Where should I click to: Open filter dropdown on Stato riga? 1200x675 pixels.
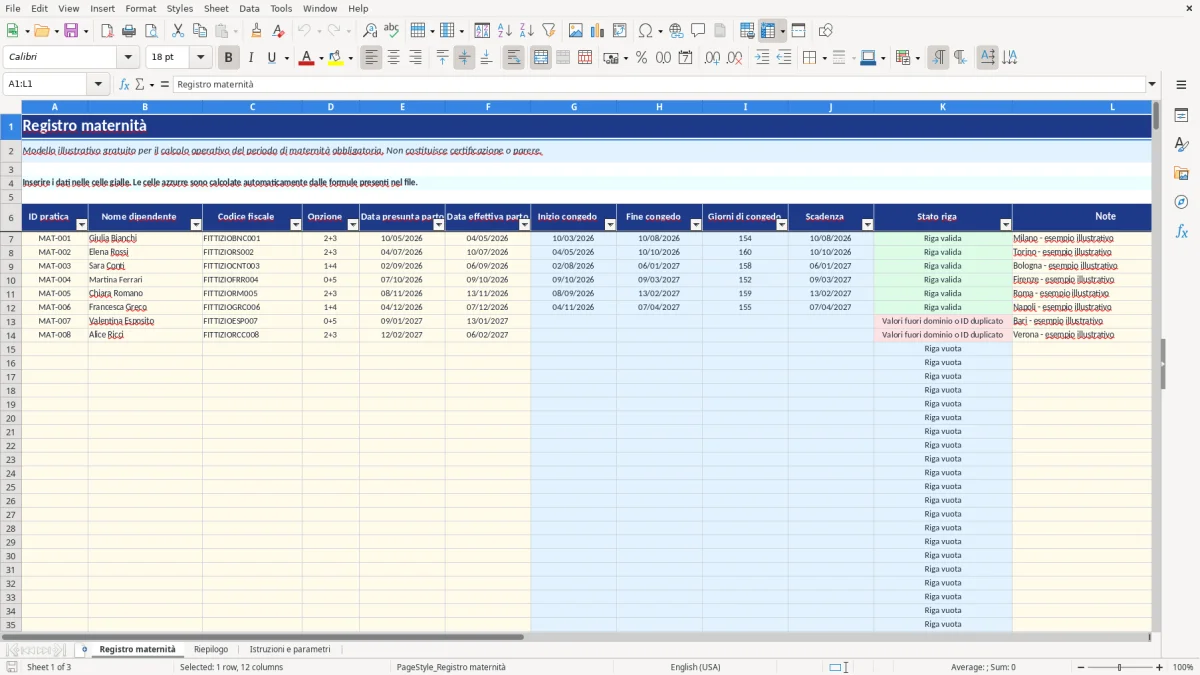(x=1006, y=225)
